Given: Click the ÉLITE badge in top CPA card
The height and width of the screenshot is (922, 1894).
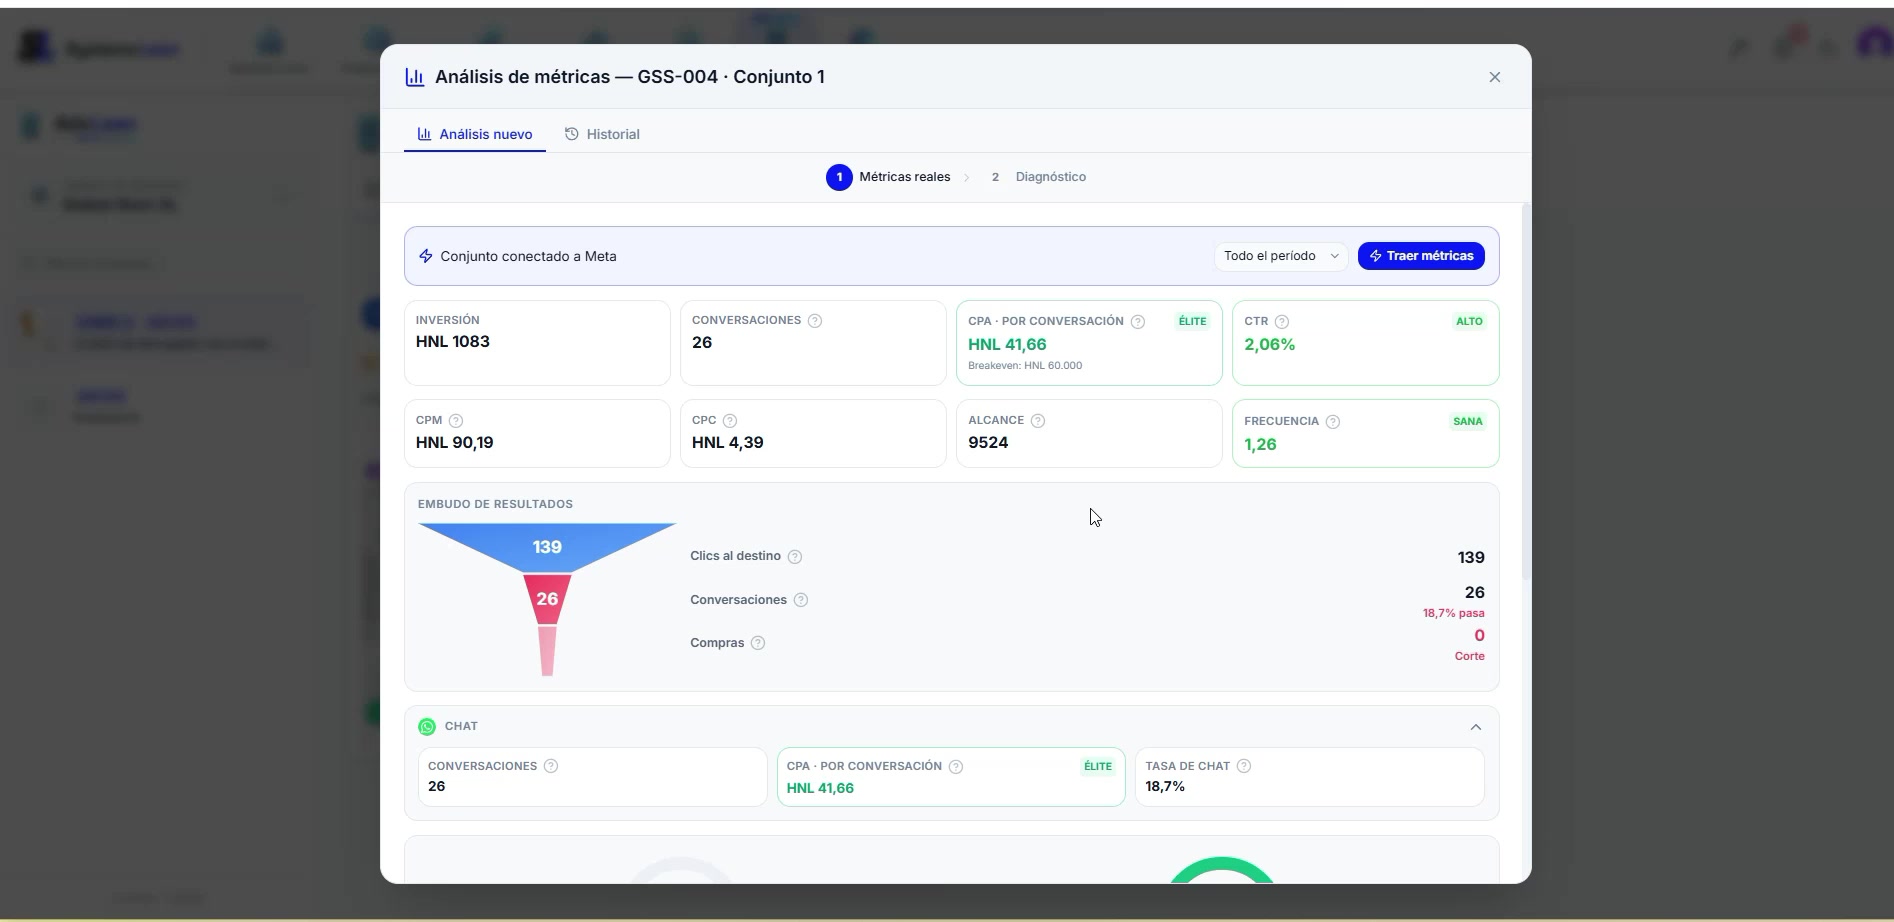Looking at the screenshot, I should tap(1192, 321).
